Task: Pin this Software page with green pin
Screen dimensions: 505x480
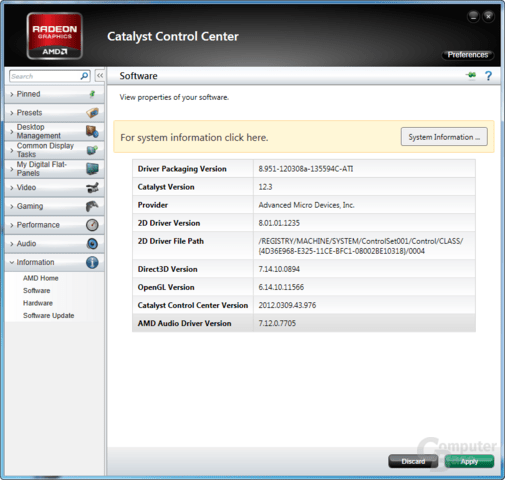Action: pos(471,75)
